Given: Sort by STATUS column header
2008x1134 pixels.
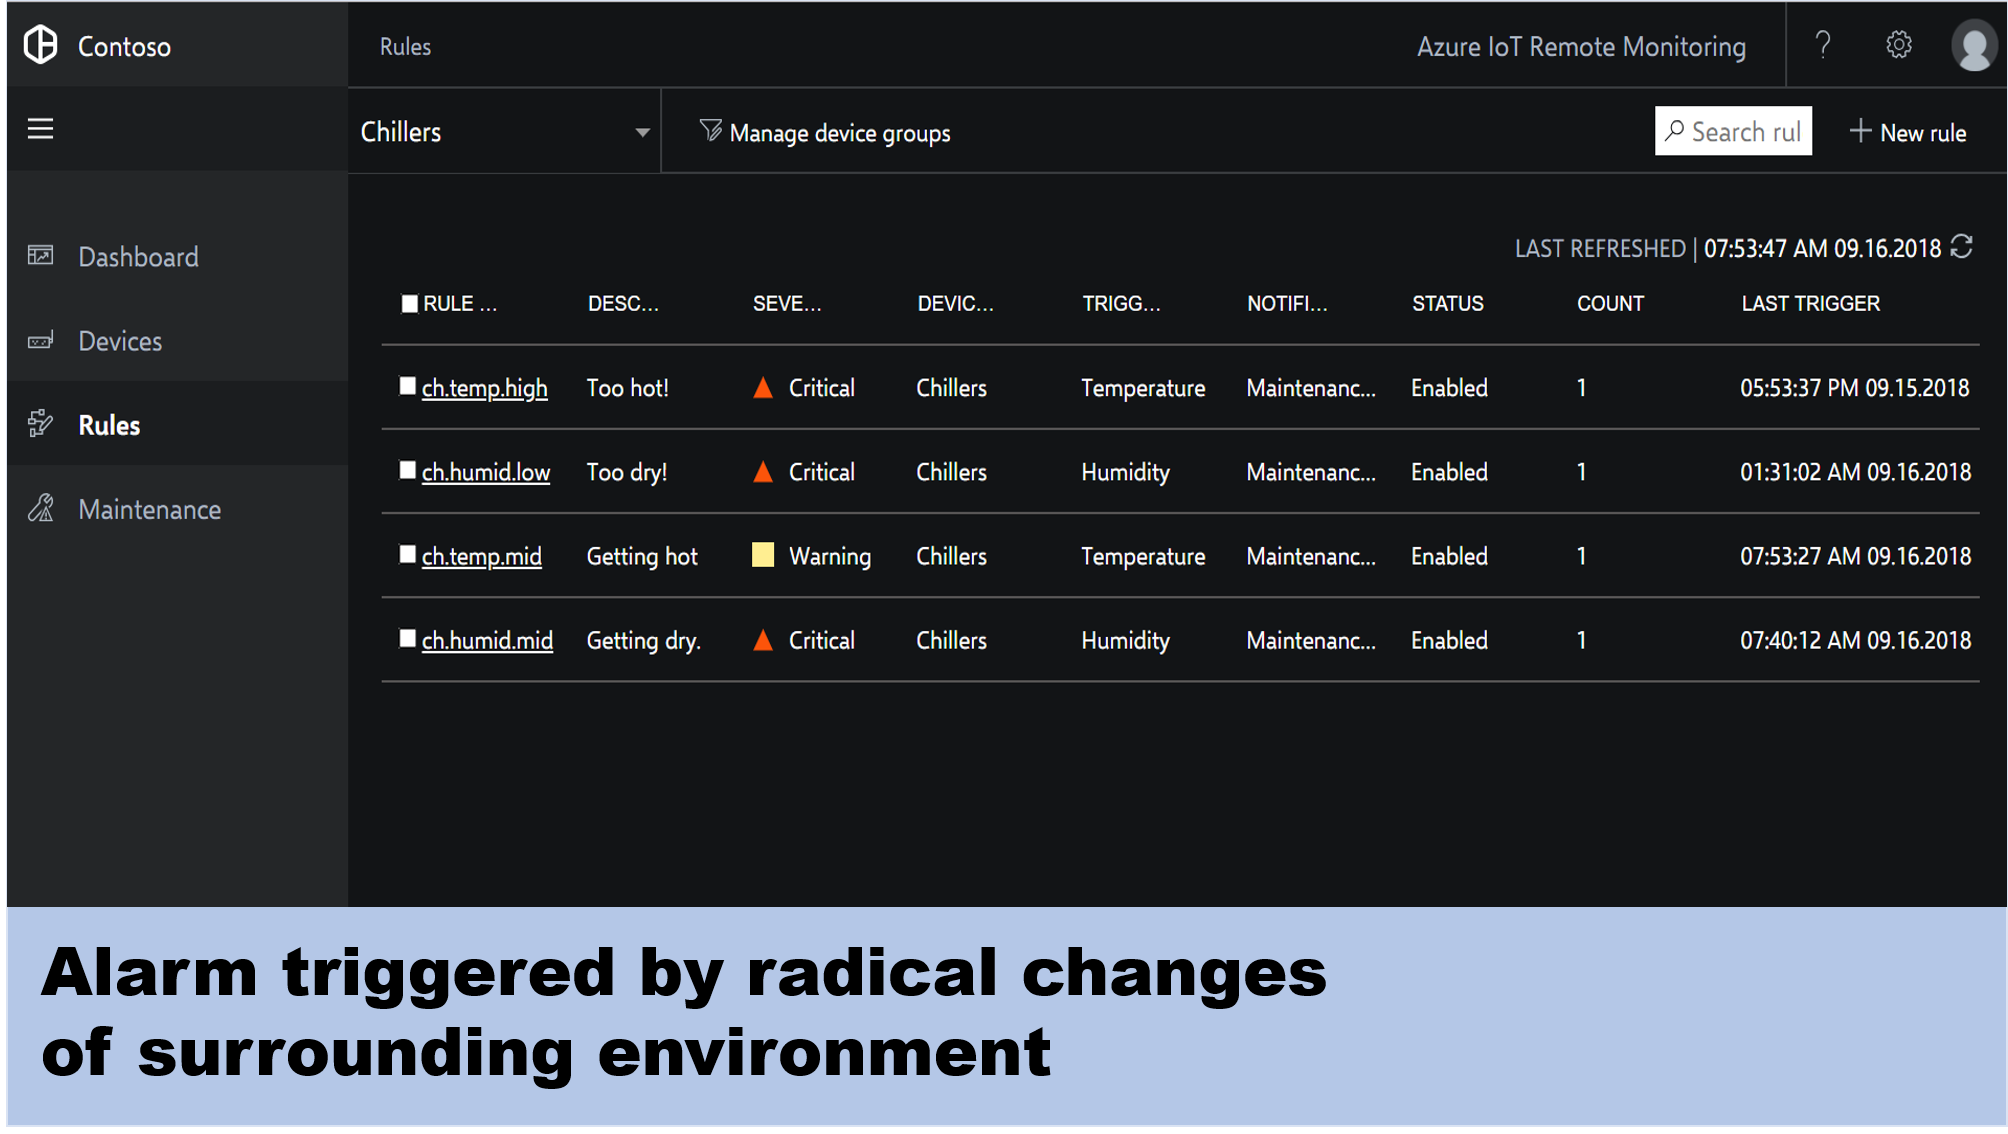Looking at the screenshot, I should [x=1447, y=304].
